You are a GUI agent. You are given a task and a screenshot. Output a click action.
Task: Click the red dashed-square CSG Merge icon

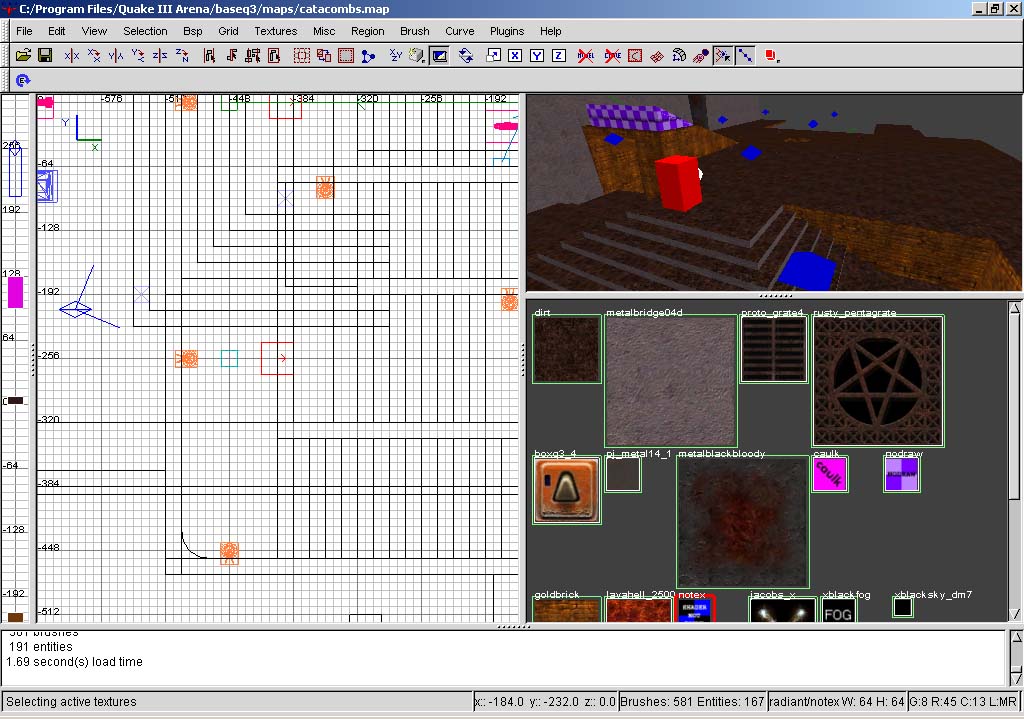pos(346,56)
